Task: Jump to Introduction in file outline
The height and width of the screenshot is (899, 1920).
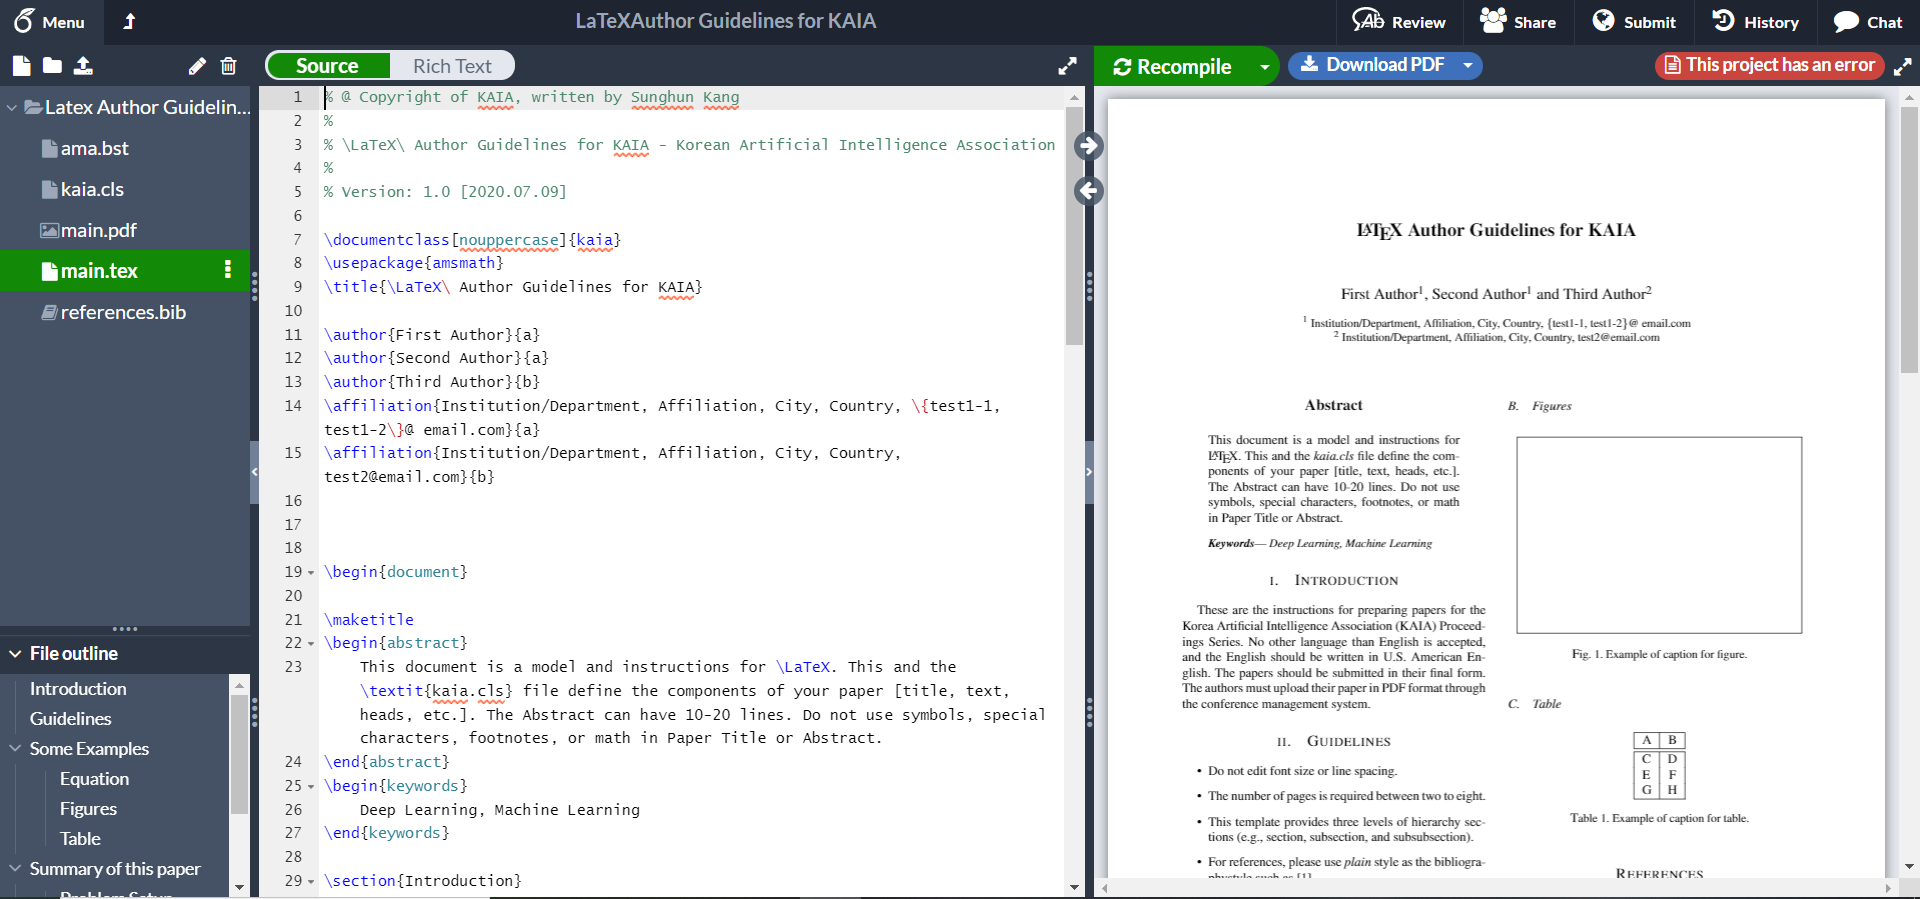Action: click(x=78, y=689)
